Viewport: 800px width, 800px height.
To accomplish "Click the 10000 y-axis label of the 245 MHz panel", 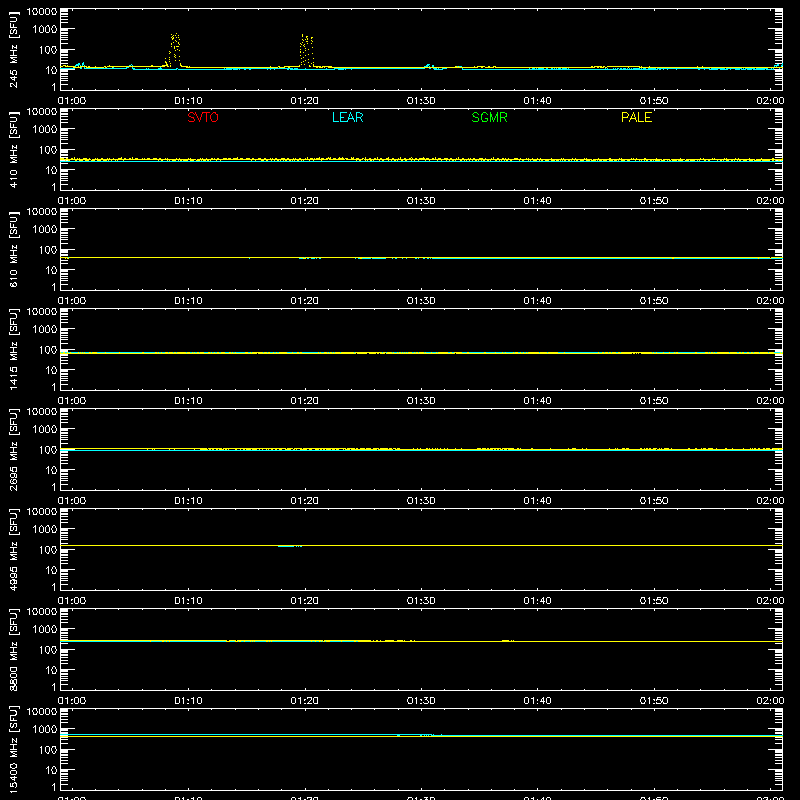I will click(42, 11).
